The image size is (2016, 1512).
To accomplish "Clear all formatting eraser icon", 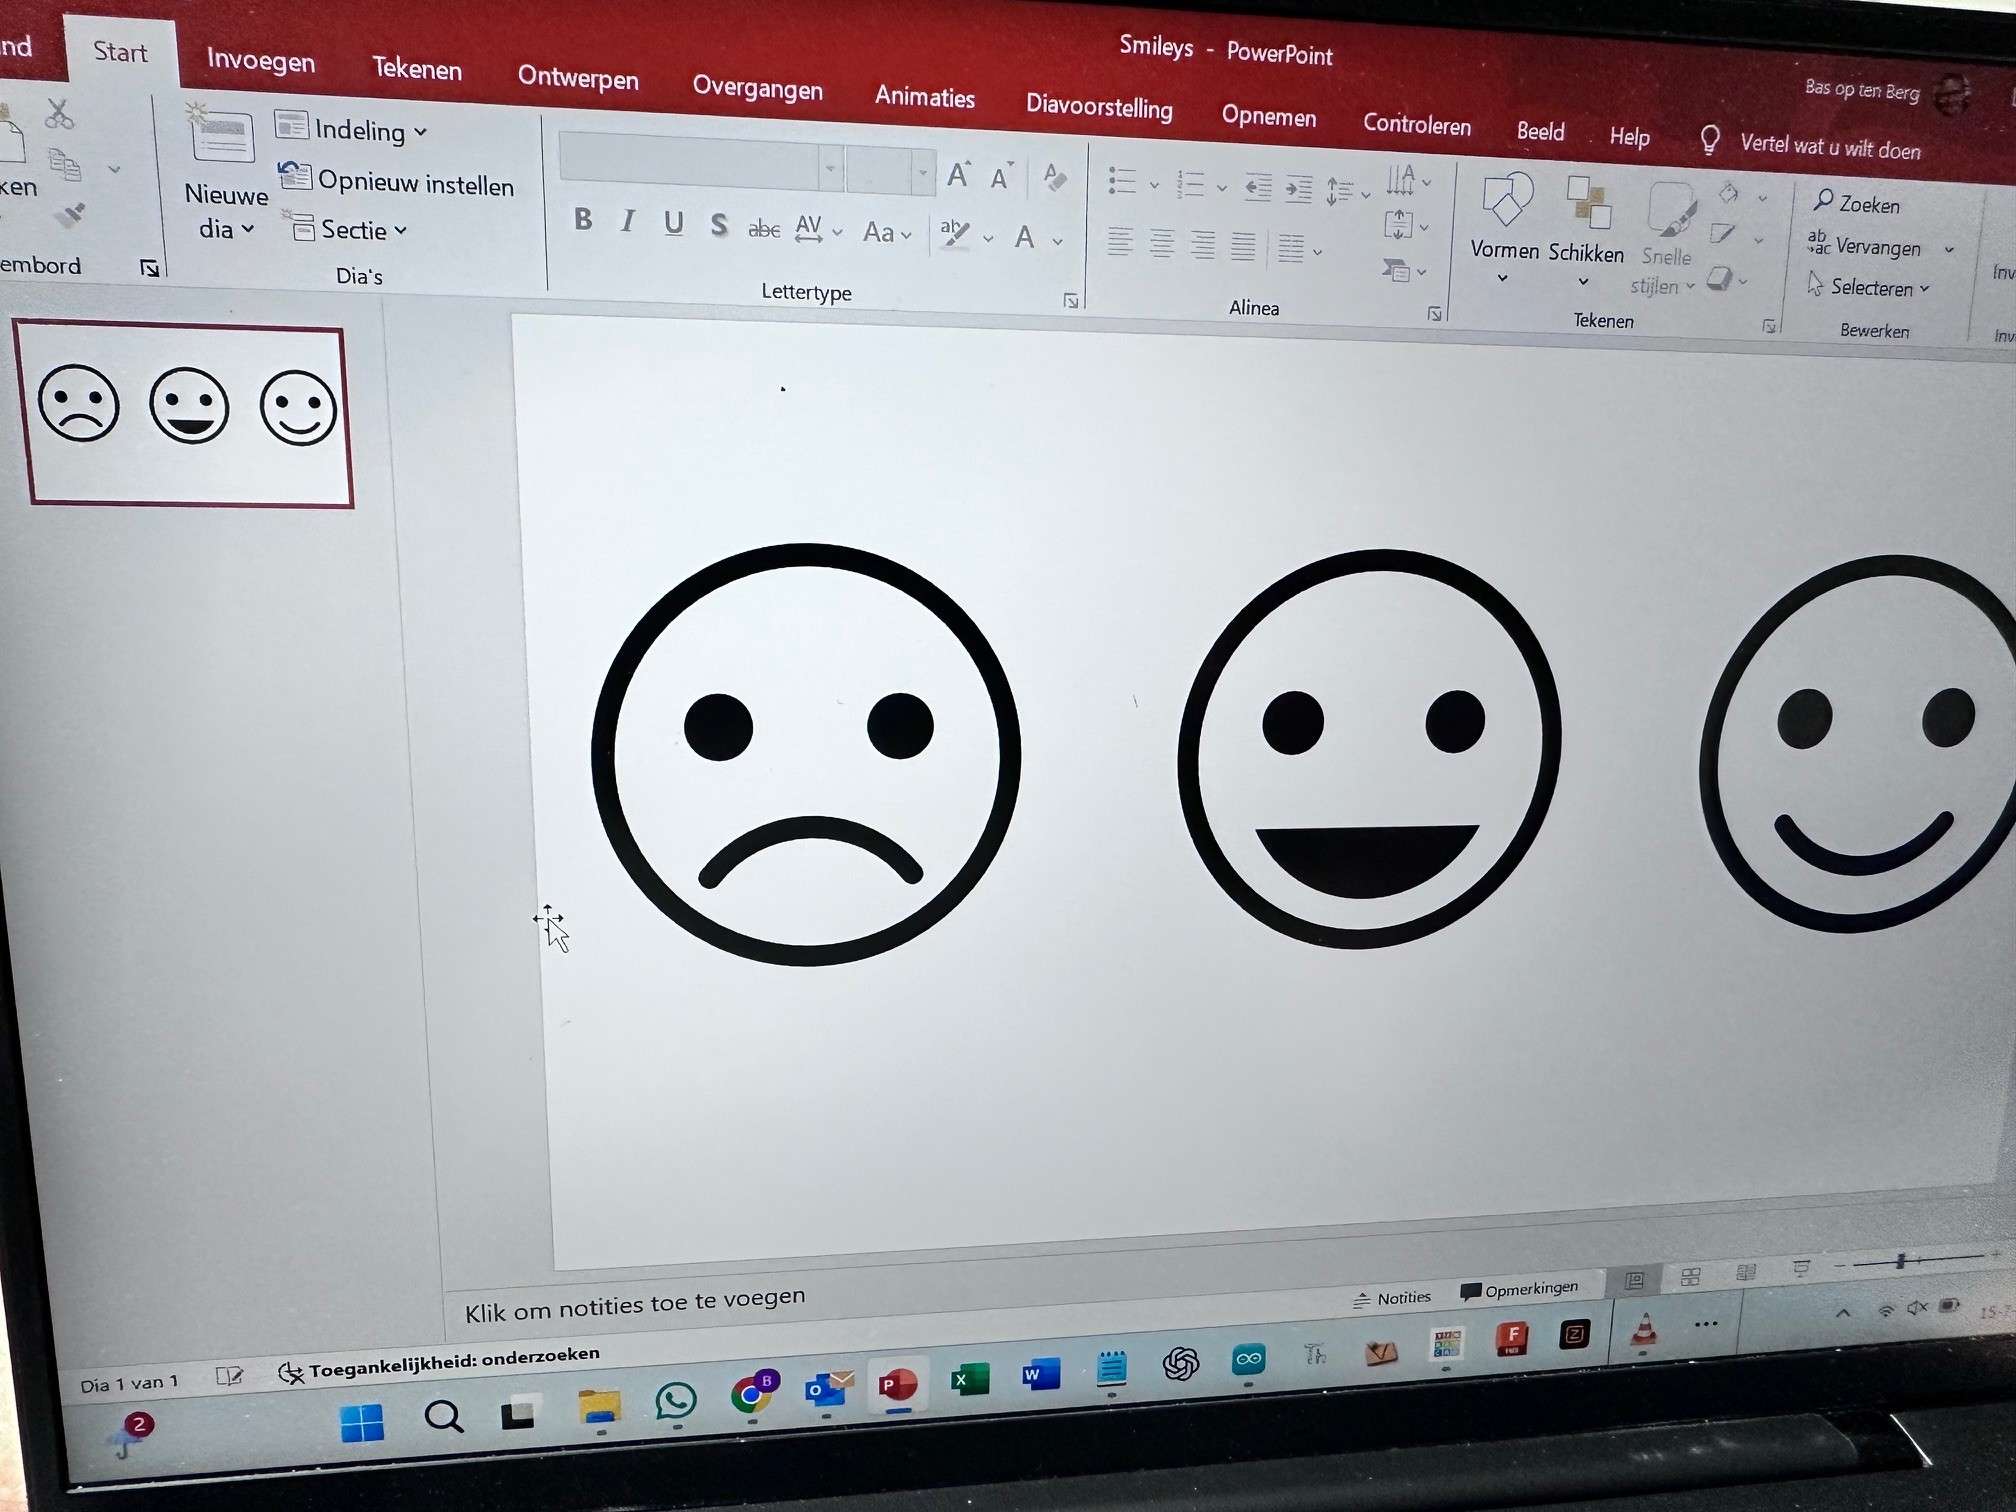I will coord(1054,178).
